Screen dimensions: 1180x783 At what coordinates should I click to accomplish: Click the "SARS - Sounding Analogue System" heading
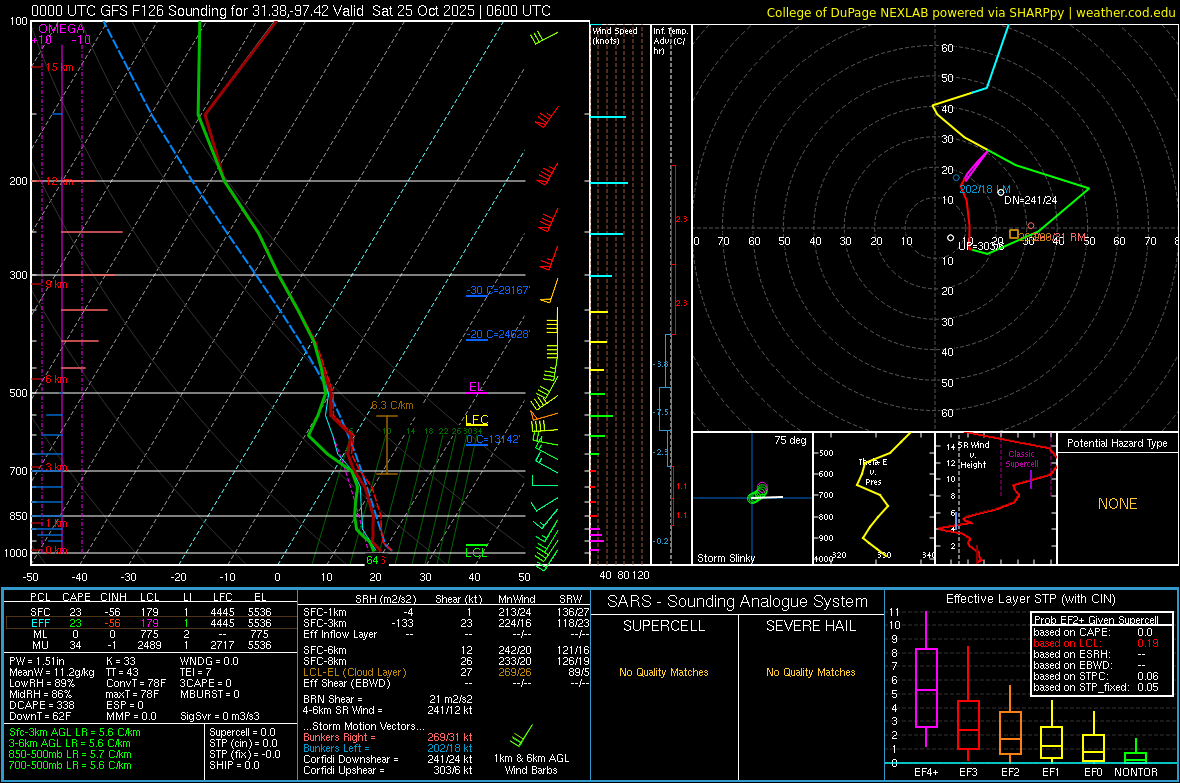pyautogui.click(x=737, y=602)
